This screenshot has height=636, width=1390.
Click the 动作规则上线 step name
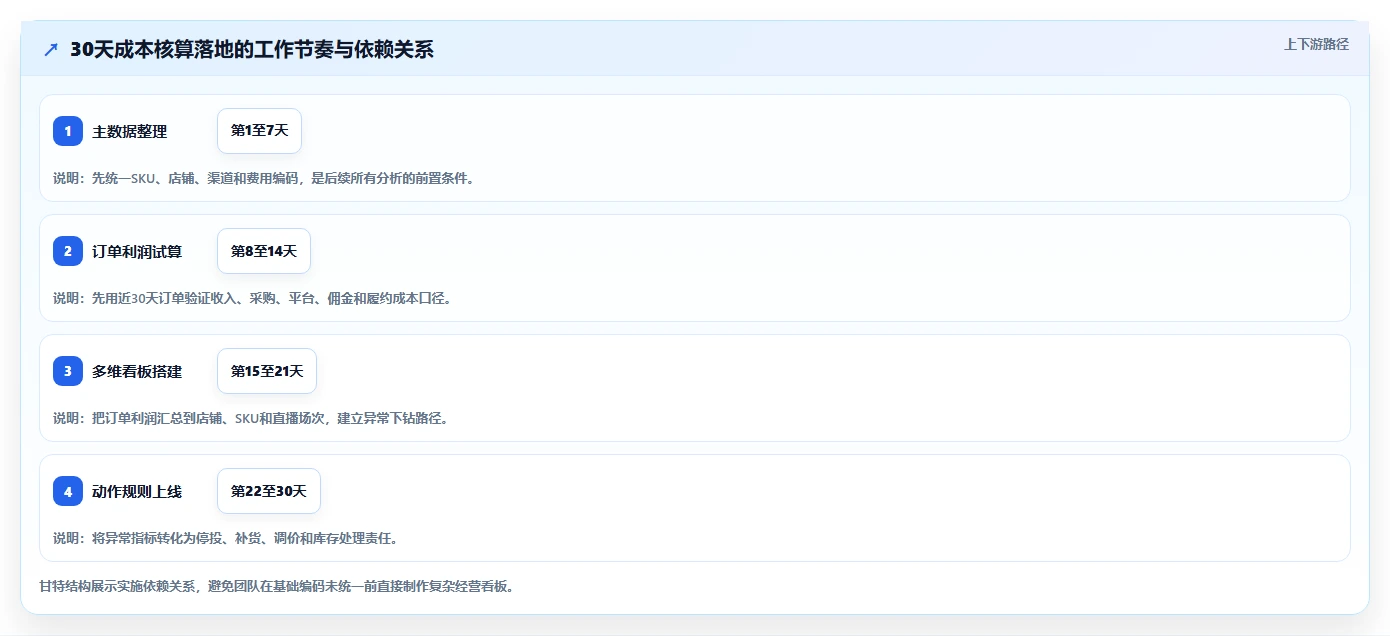(x=137, y=491)
